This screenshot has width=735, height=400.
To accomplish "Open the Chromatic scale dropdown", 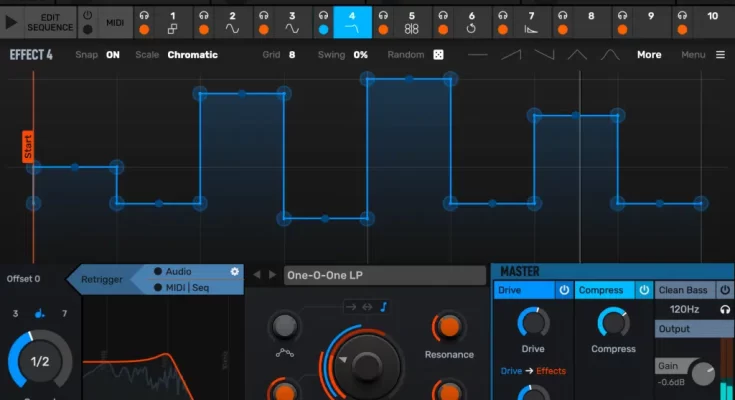I will pyautogui.click(x=192, y=55).
